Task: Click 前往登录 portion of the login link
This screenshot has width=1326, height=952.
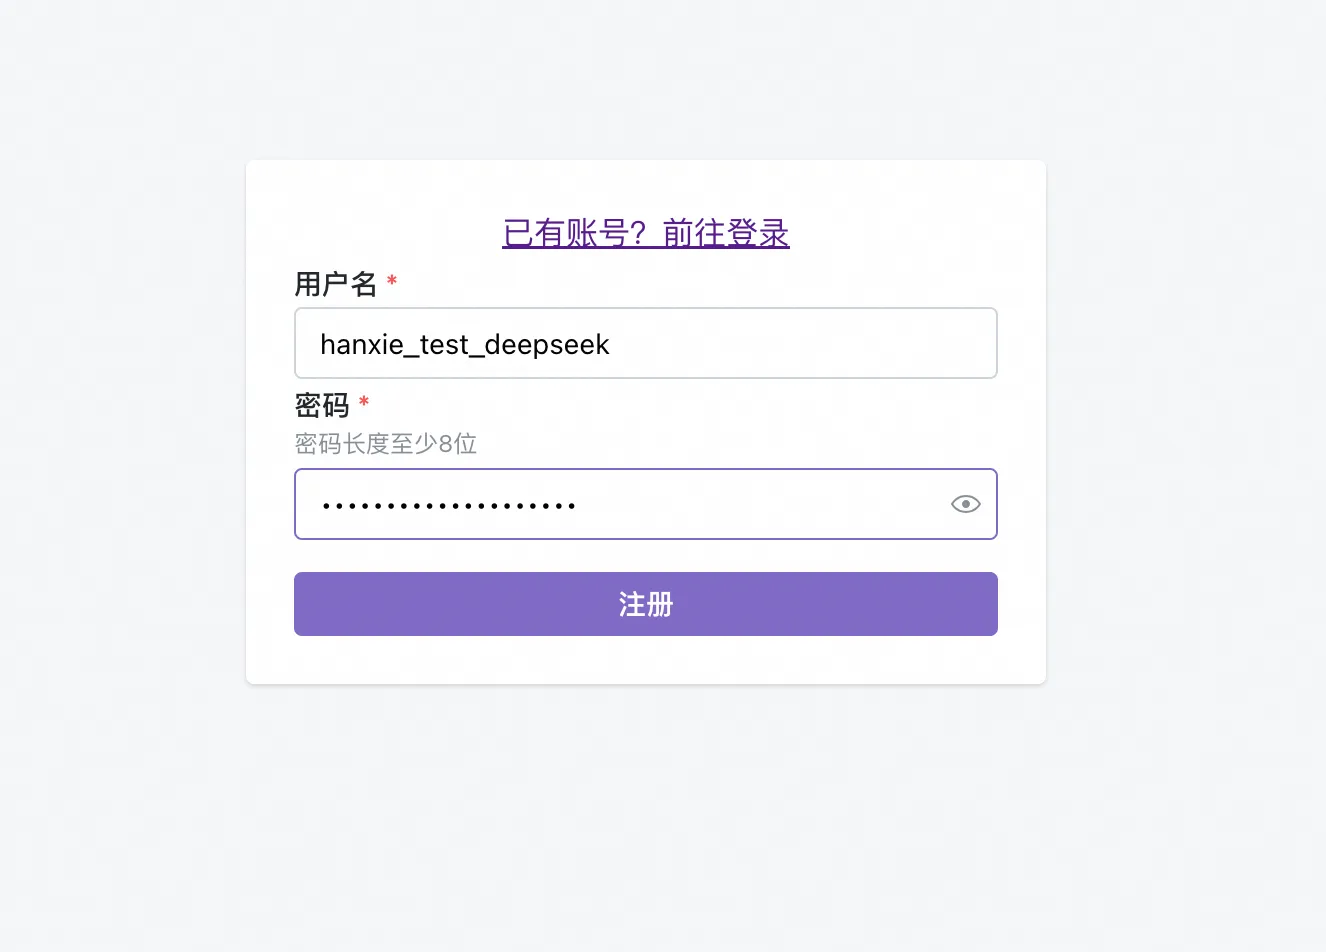Action: (726, 233)
